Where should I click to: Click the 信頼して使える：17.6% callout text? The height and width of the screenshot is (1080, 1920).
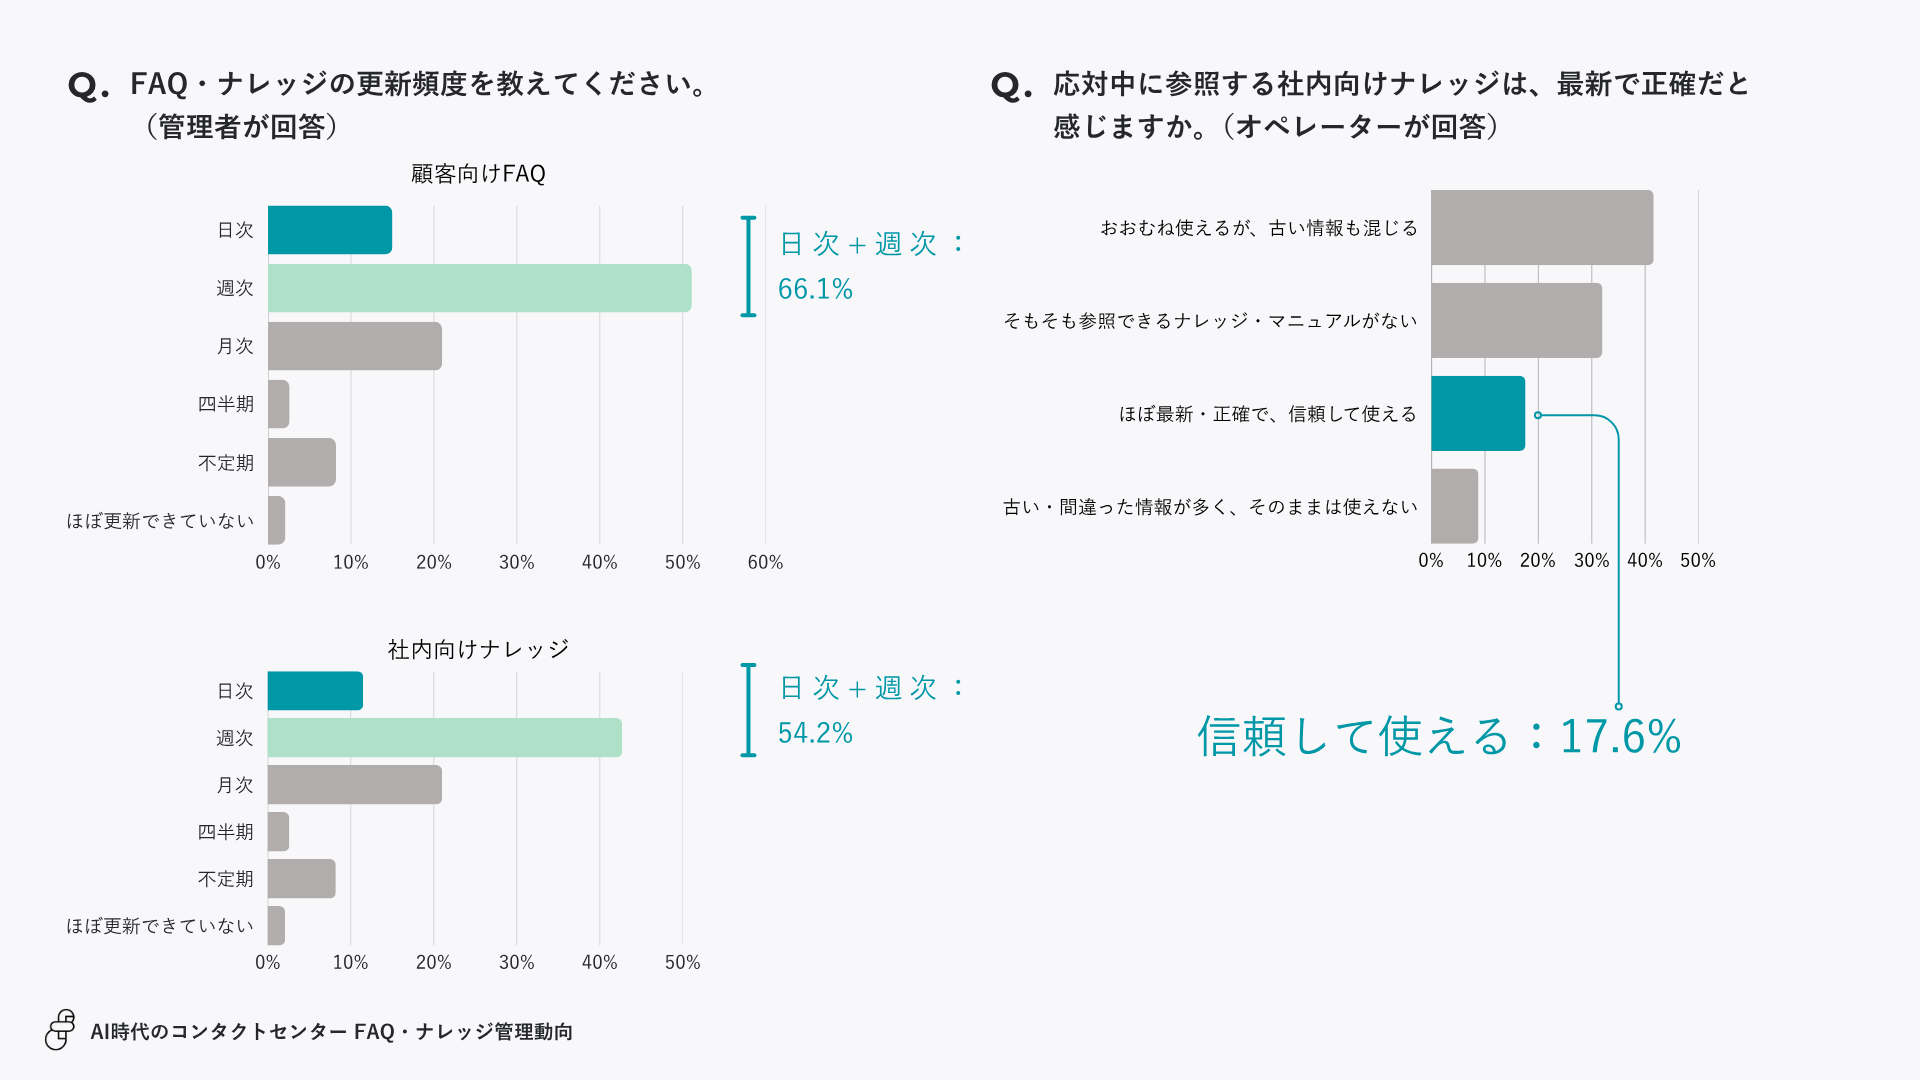coord(1439,737)
